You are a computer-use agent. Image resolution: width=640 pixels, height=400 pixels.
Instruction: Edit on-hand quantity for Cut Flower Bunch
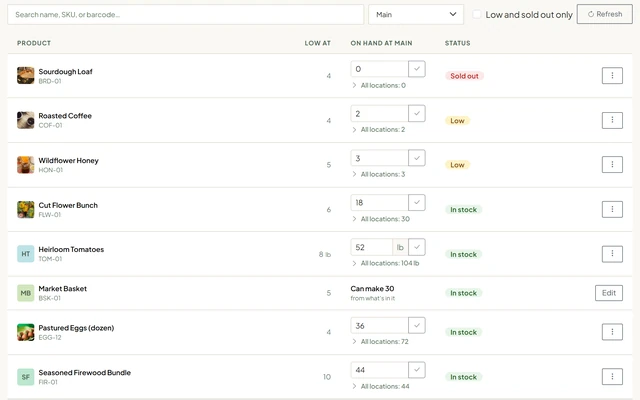(379, 202)
